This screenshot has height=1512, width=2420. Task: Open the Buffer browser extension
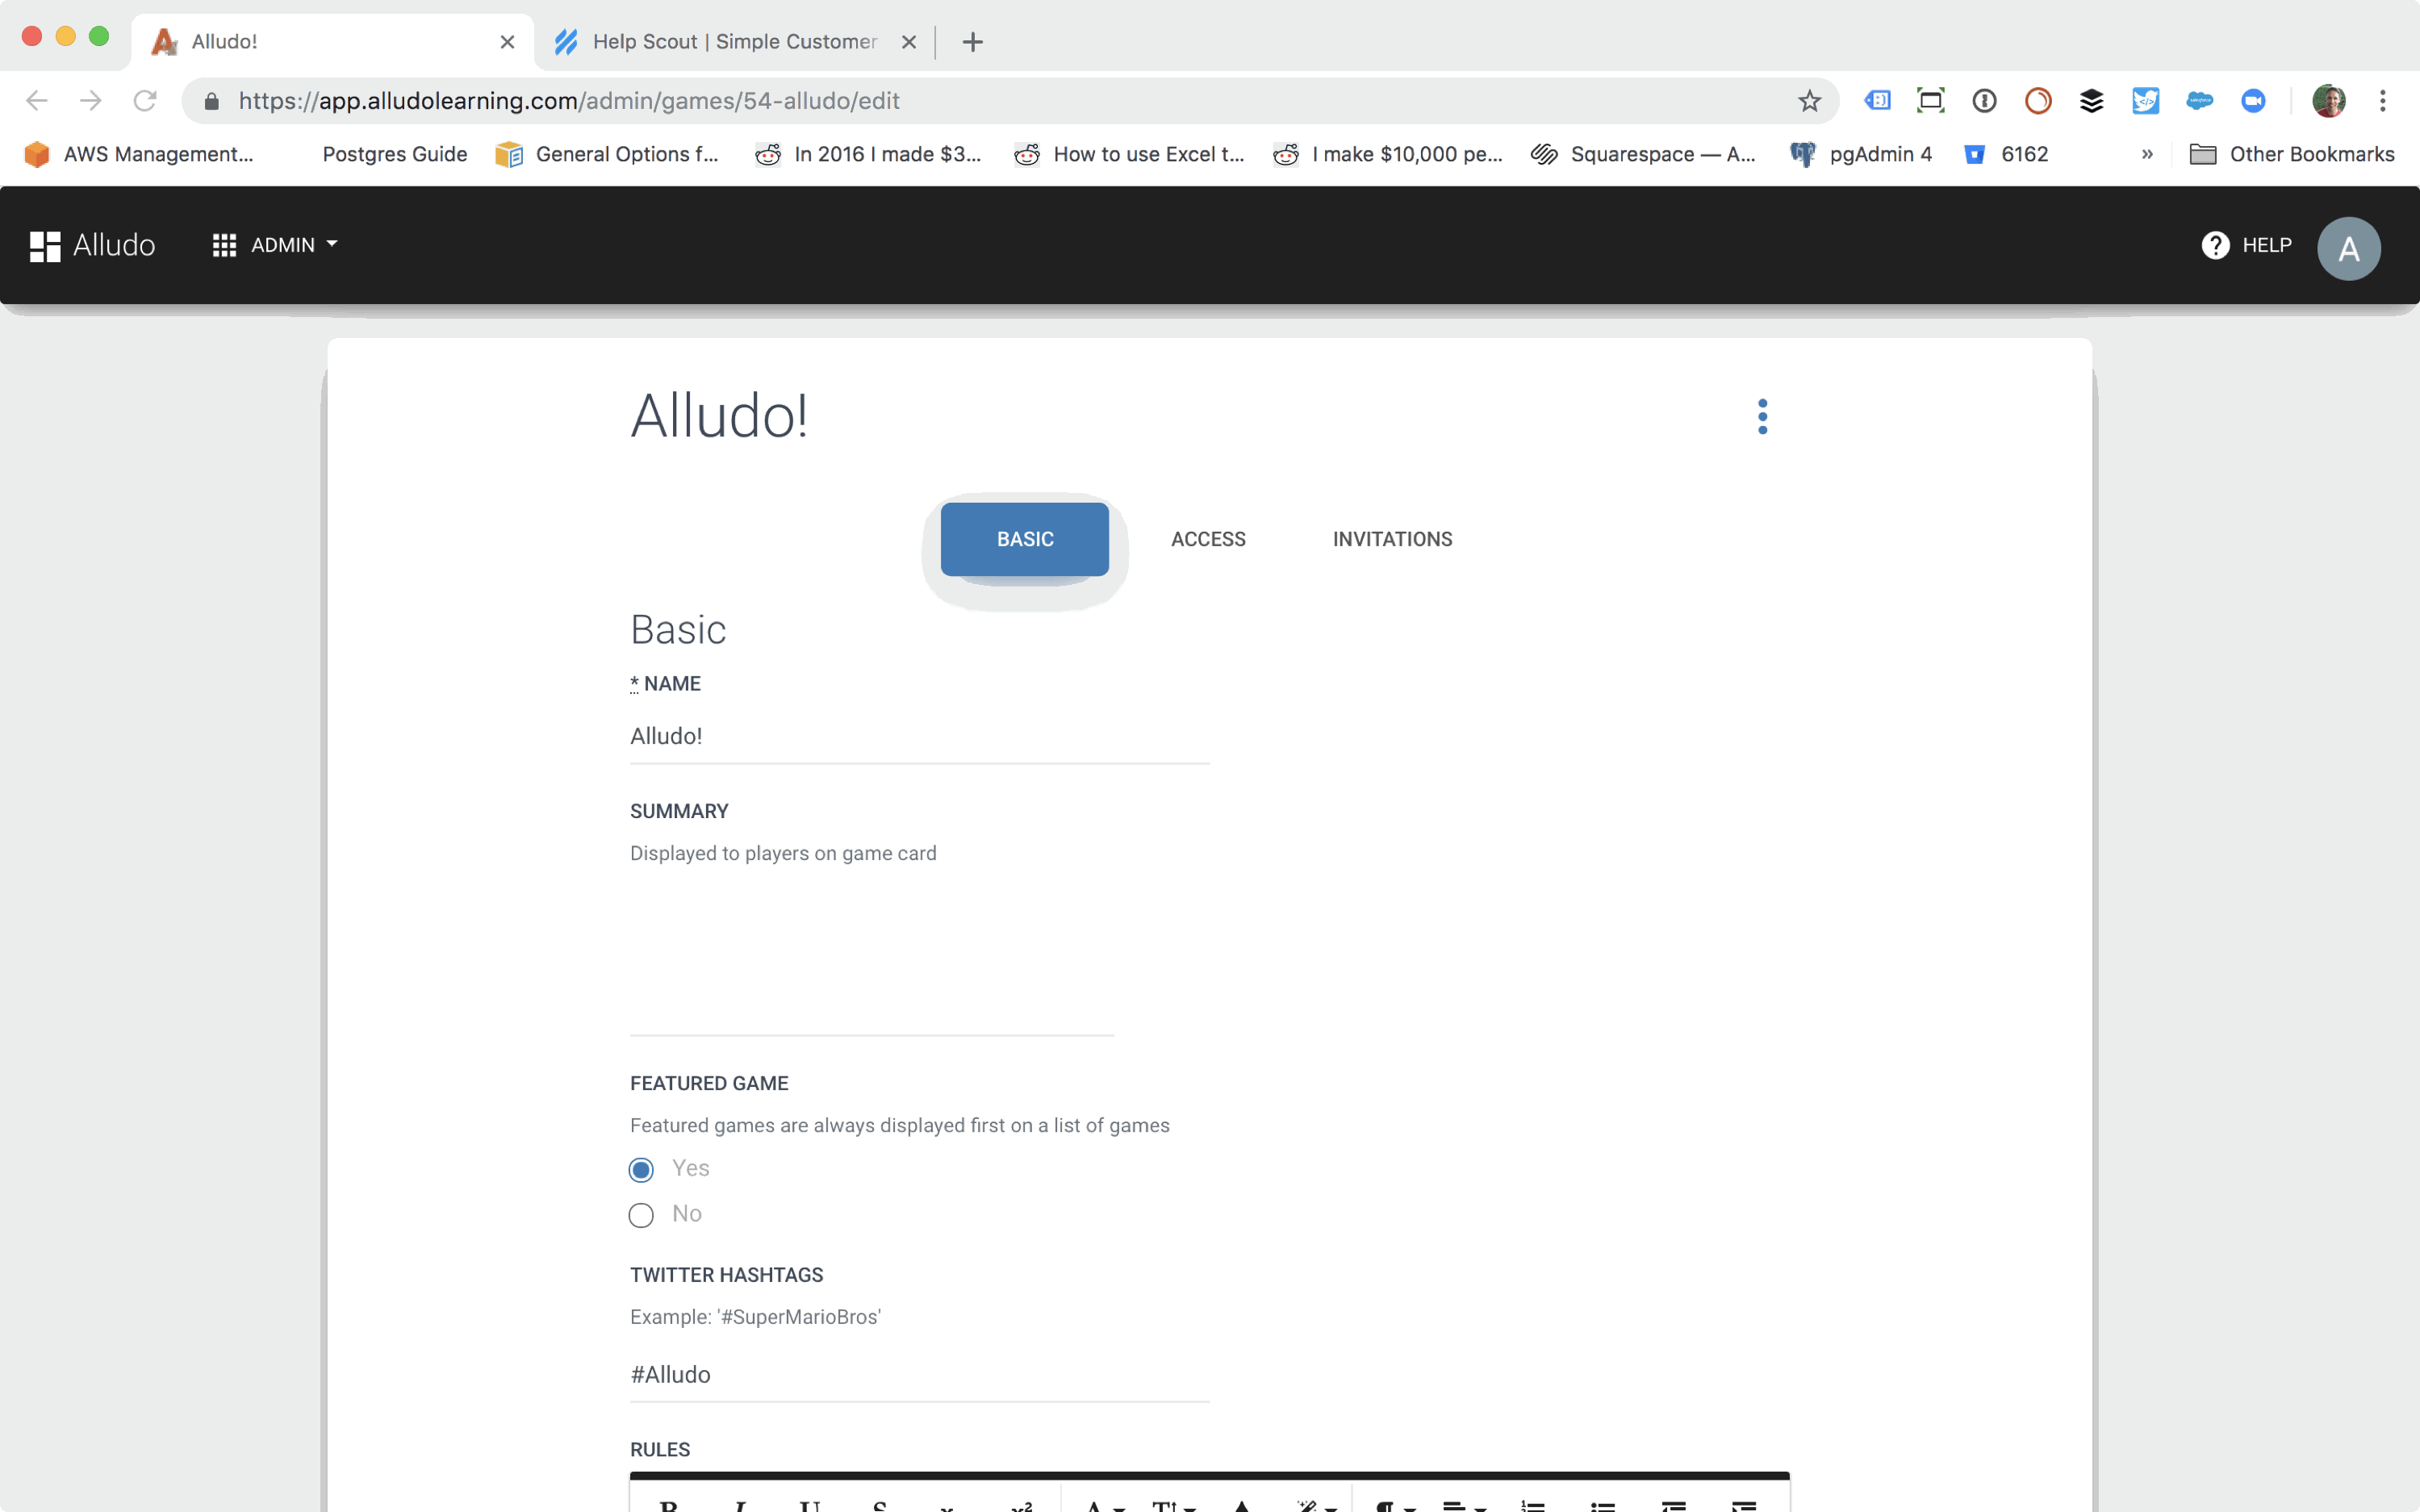pos(2091,100)
